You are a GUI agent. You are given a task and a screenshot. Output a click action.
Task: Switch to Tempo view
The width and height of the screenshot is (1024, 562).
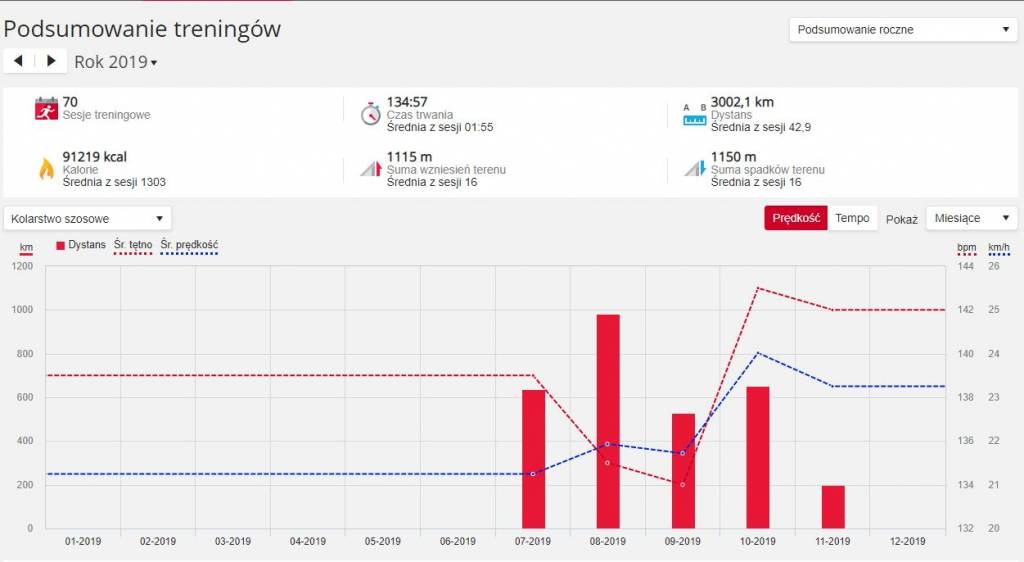coord(852,218)
